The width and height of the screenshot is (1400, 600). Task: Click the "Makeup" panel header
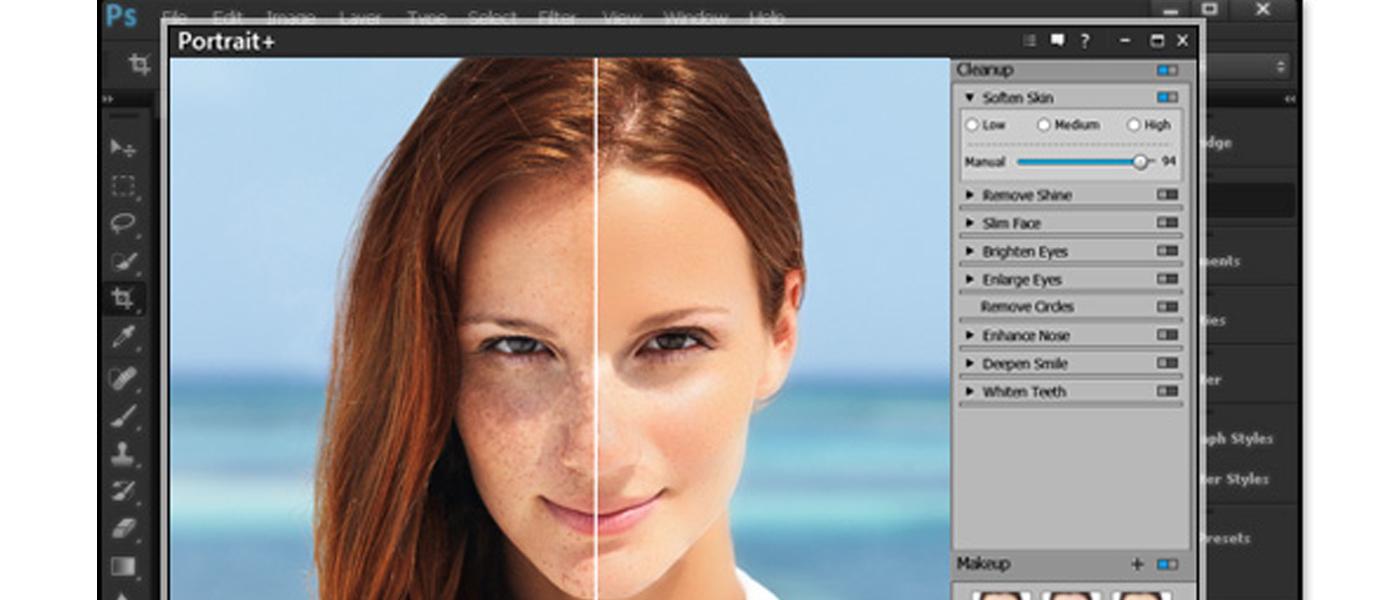click(x=983, y=564)
